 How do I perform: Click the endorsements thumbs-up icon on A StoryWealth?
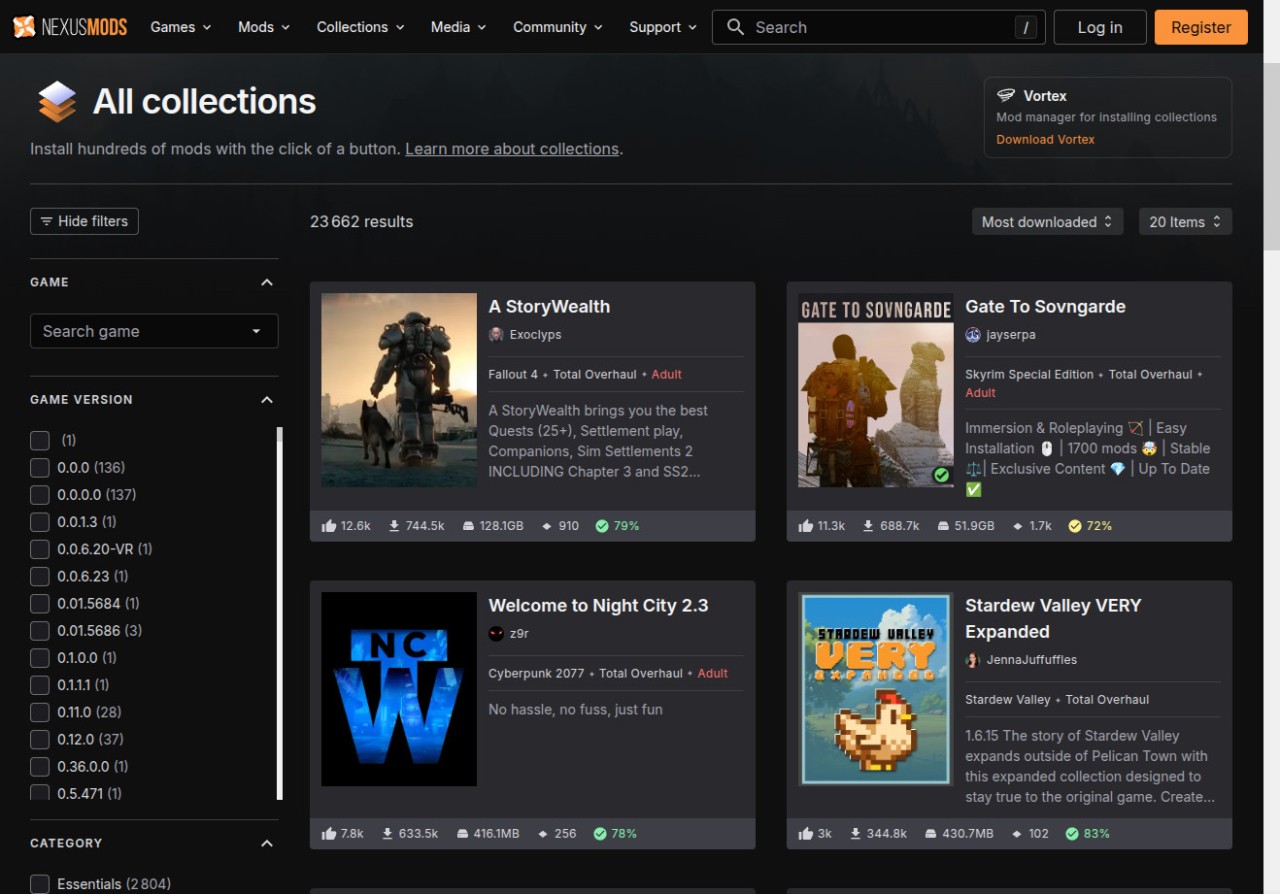pos(329,526)
